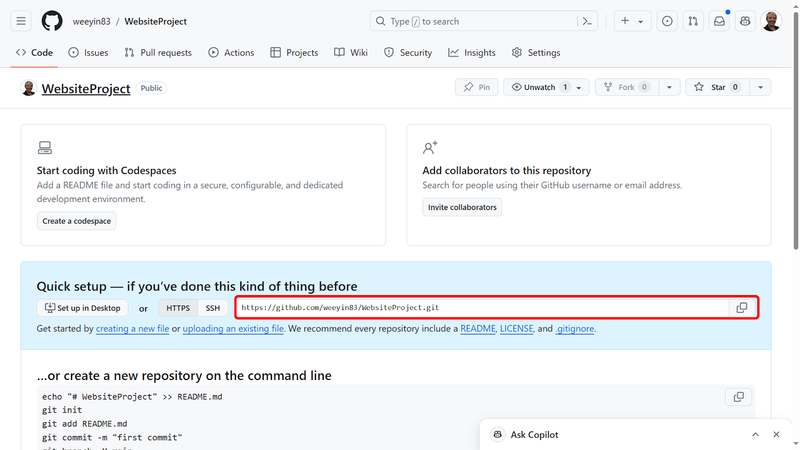Open the Fork options dropdown arrow
The width and height of the screenshot is (800, 450).
(x=669, y=87)
